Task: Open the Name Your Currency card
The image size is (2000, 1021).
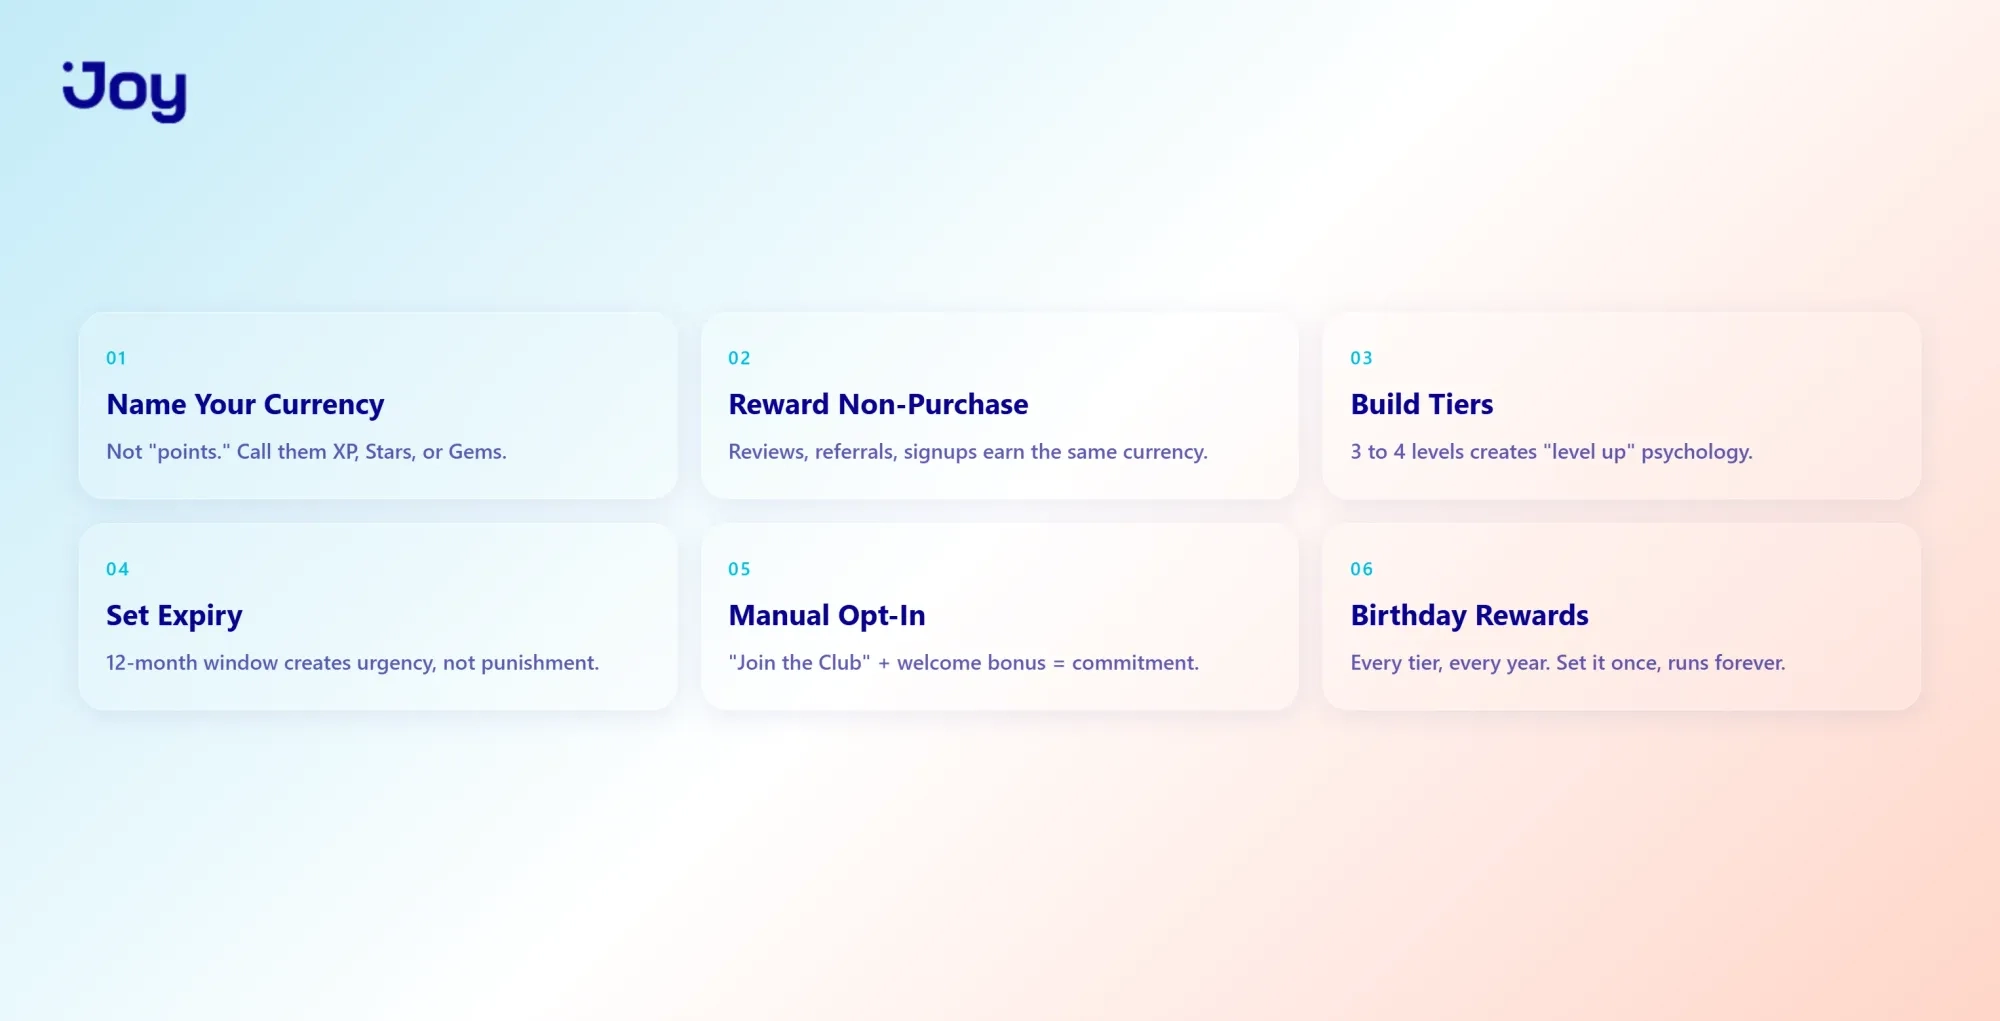Action: pos(378,406)
